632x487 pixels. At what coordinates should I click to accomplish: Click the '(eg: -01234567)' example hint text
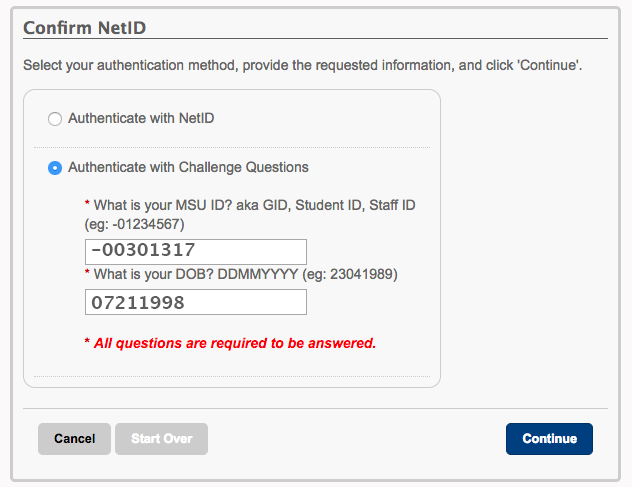[134, 224]
